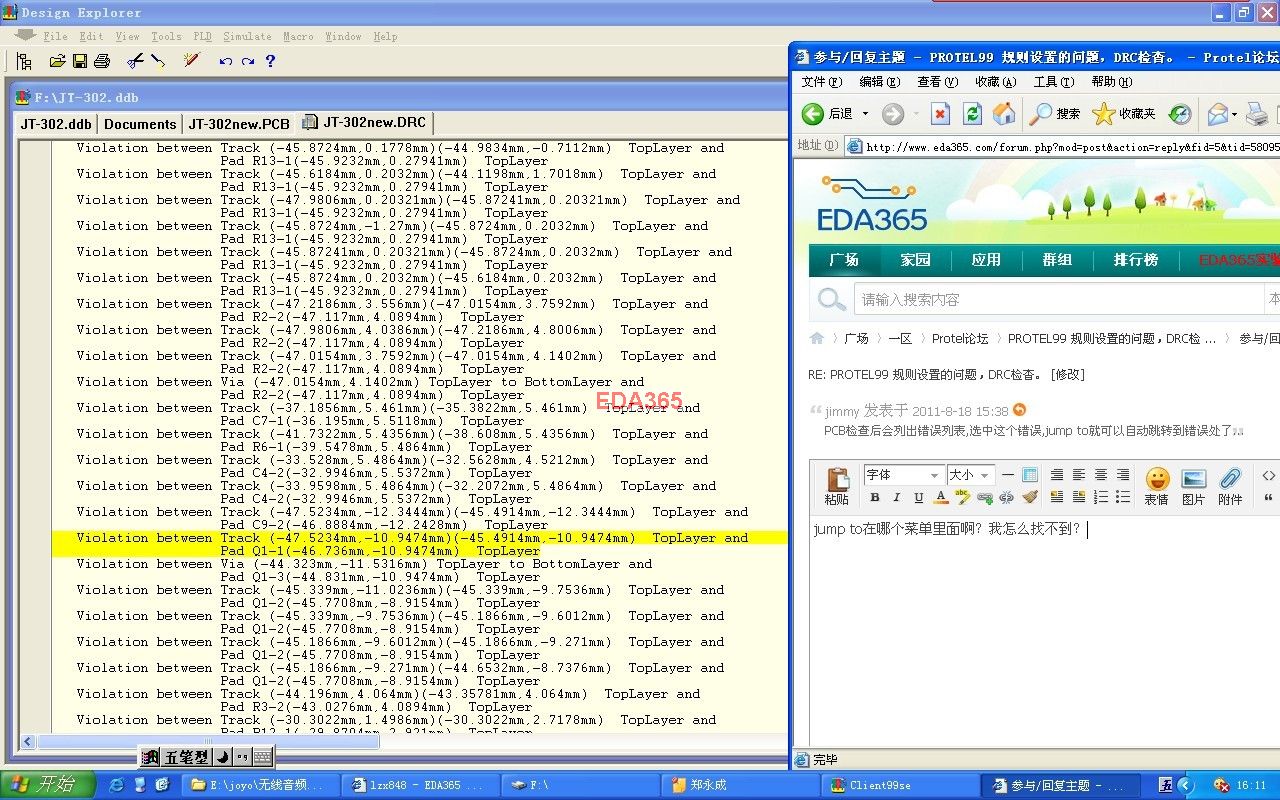Refresh the browser page
This screenshot has height=800, width=1280.
tap(972, 114)
